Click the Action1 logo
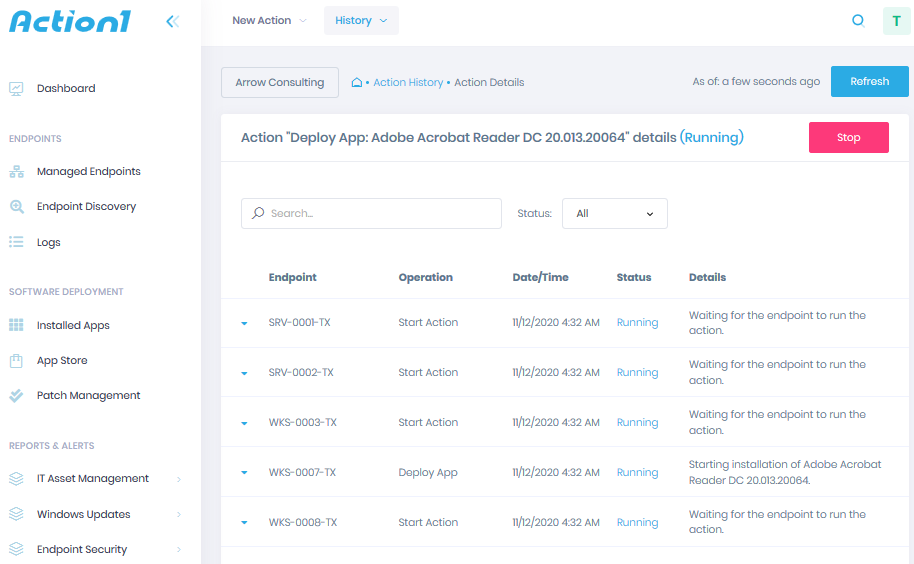Image resolution: width=914 pixels, height=564 pixels. click(70, 22)
